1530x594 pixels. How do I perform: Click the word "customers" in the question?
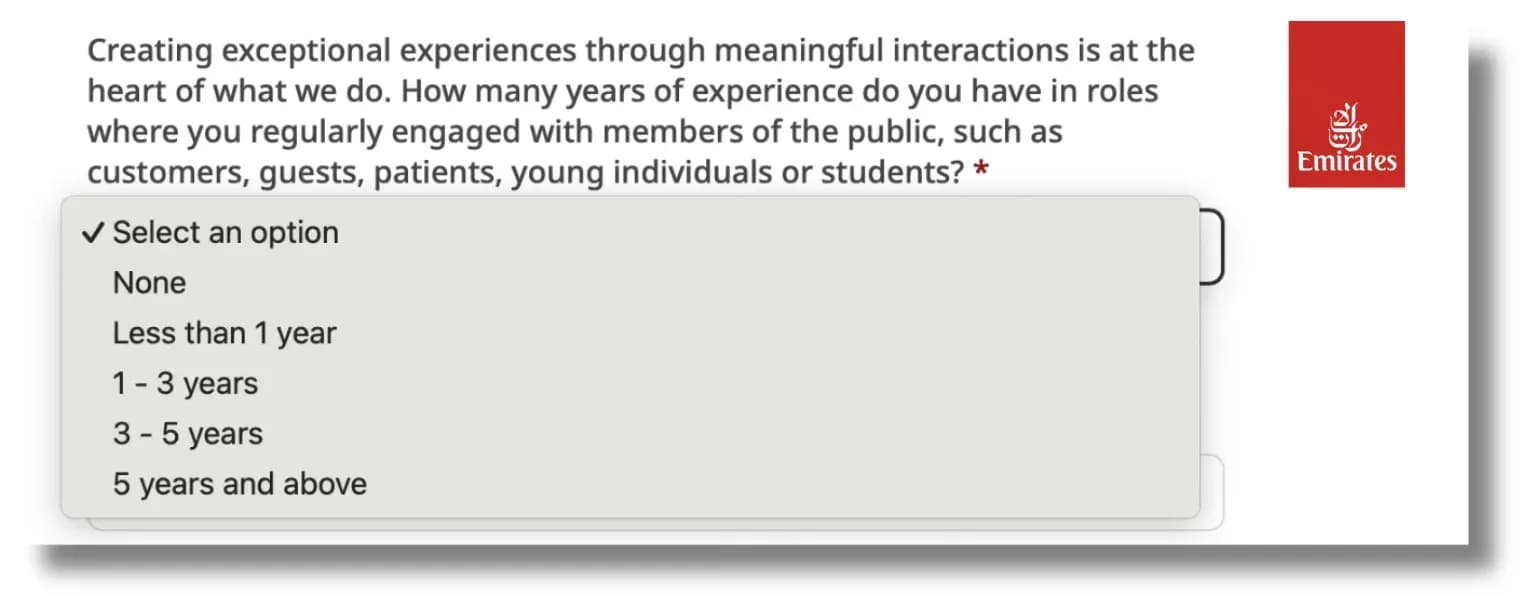(165, 172)
